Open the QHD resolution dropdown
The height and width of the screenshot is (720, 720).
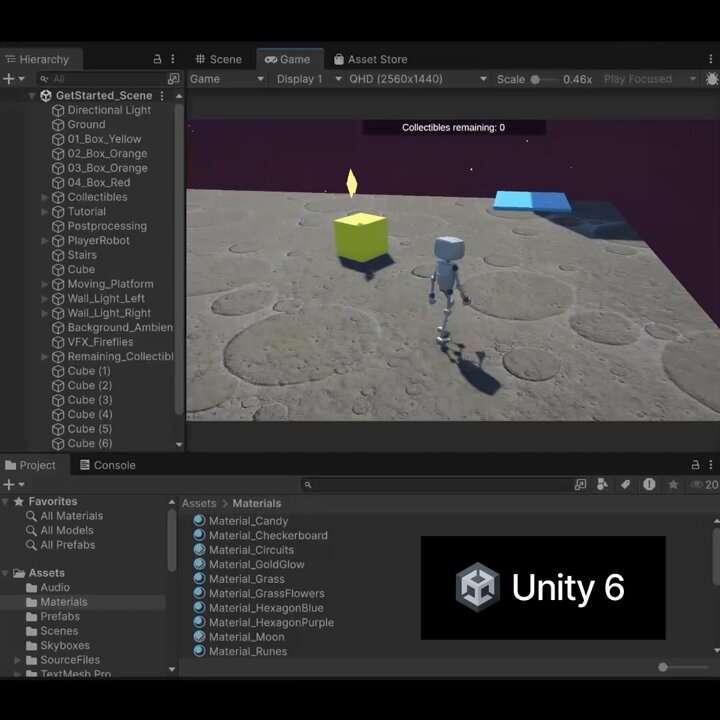pos(417,79)
